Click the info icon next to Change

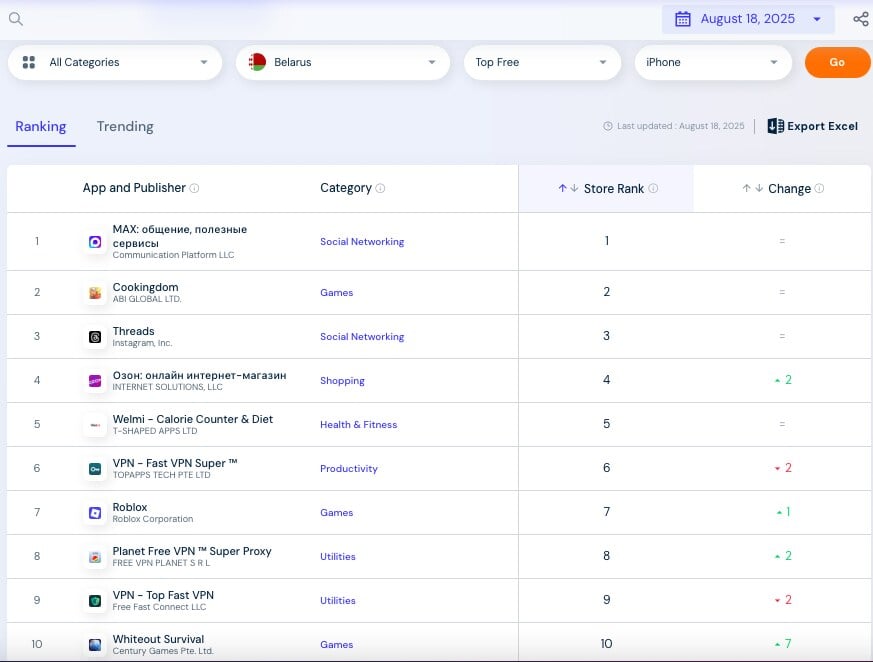819,188
